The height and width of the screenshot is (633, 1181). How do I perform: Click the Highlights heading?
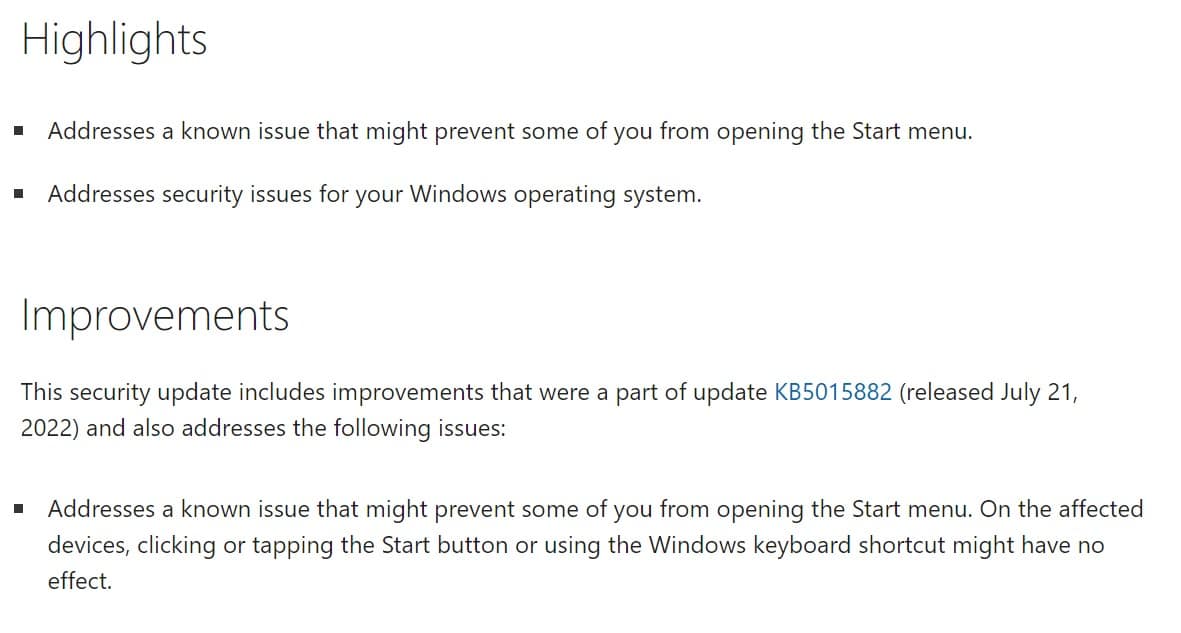[x=114, y=40]
